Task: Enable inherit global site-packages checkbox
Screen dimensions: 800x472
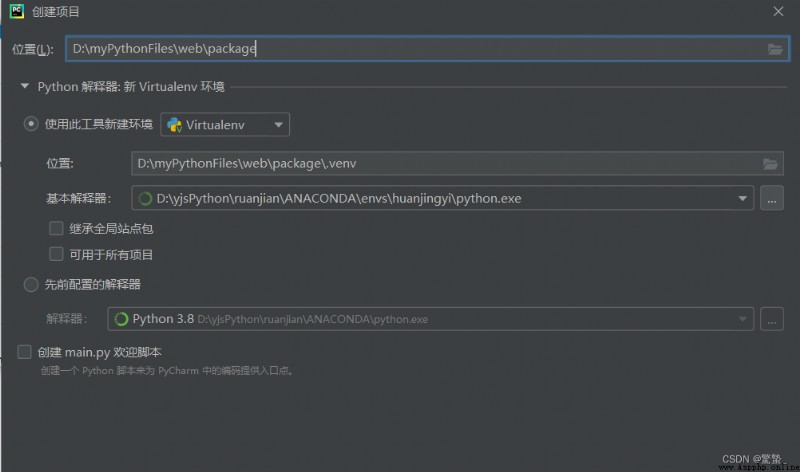Action: [56, 228]
